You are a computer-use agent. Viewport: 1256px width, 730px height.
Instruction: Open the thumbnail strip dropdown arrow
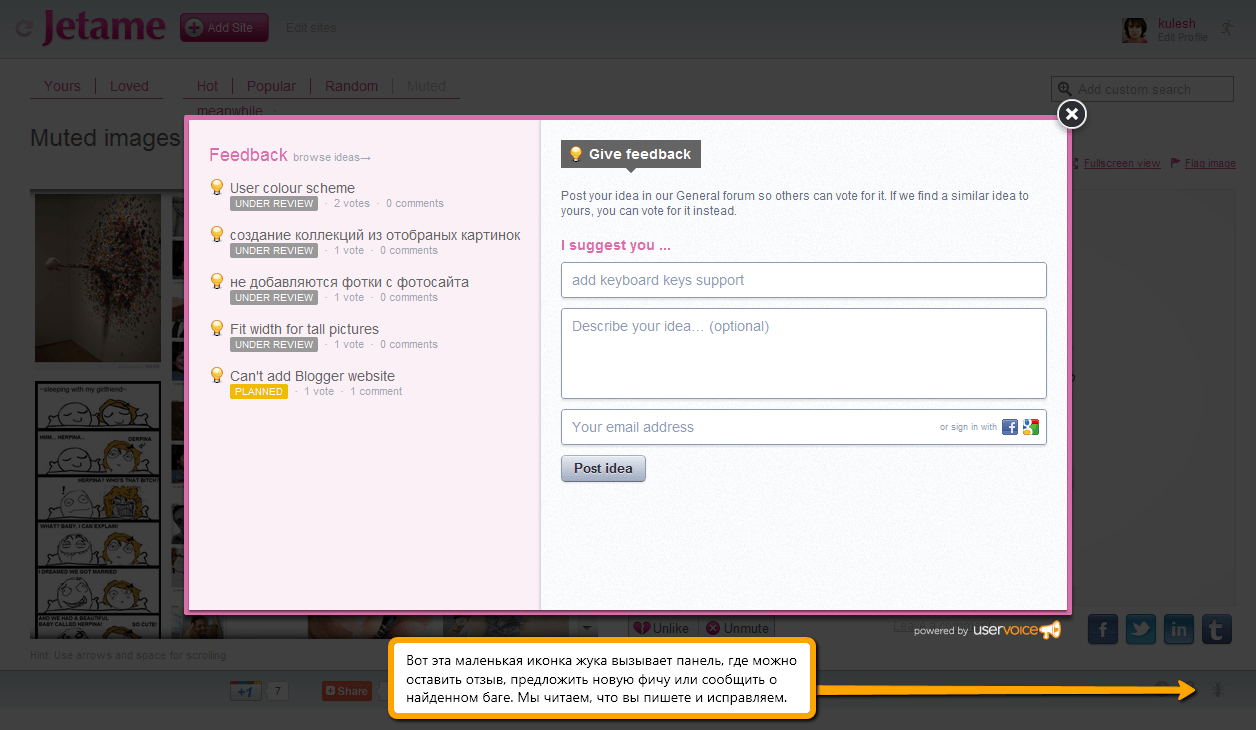(x=587, y=628)
